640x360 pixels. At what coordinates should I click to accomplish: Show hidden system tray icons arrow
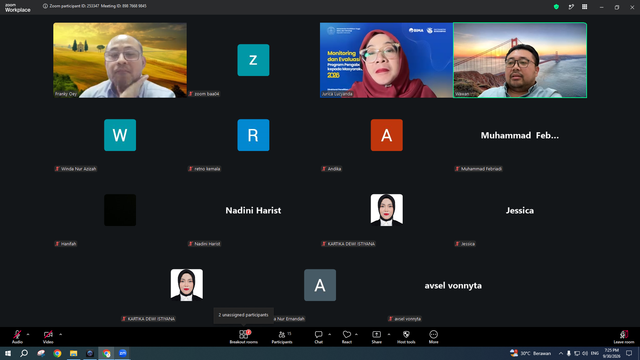click(561, 353)
